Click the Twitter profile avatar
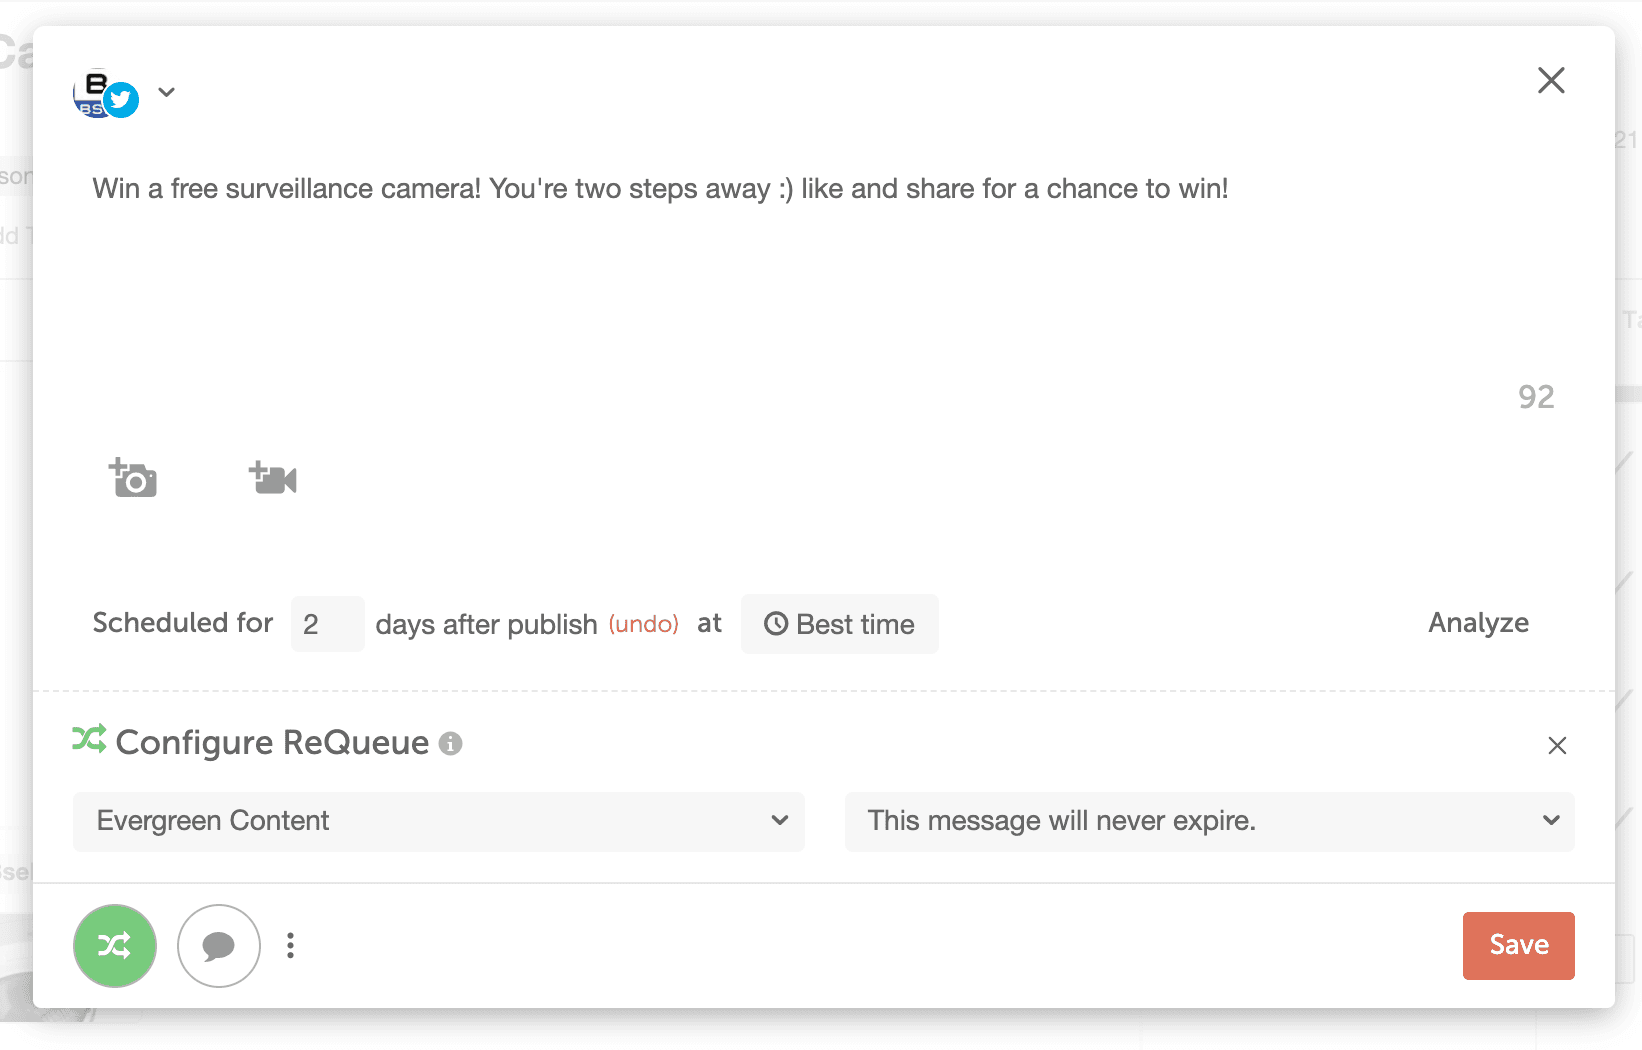This screenshot has width=1642, height=1050. pos(105,94)
